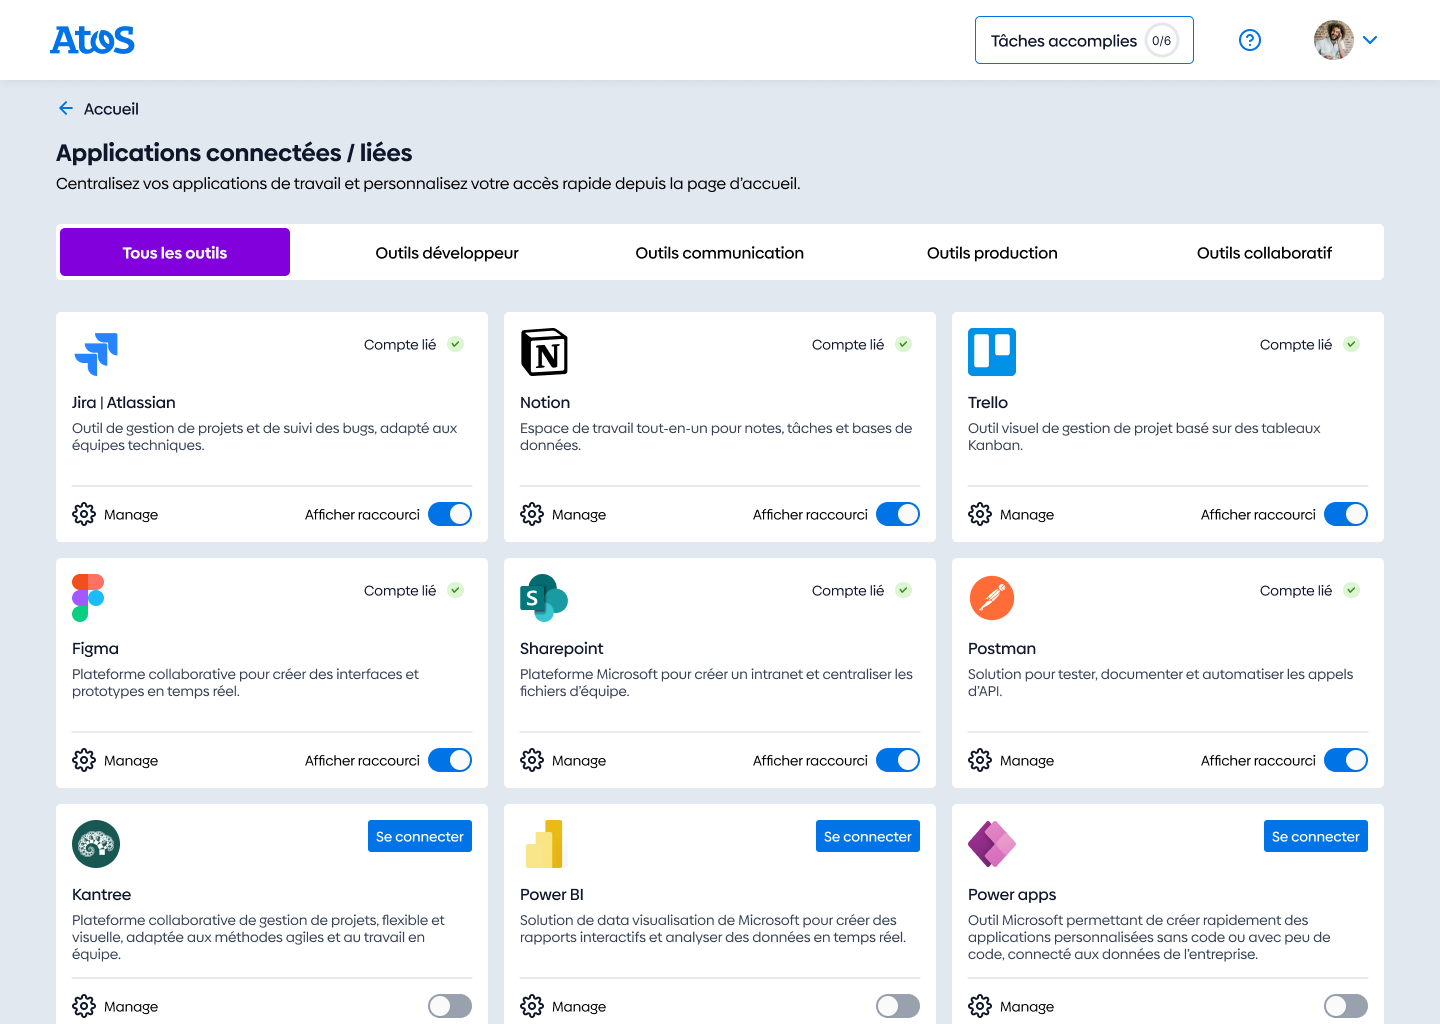Click the Postman Manage gear icon
This screenshot has height=1024, width=1440.
click(980, 760)
